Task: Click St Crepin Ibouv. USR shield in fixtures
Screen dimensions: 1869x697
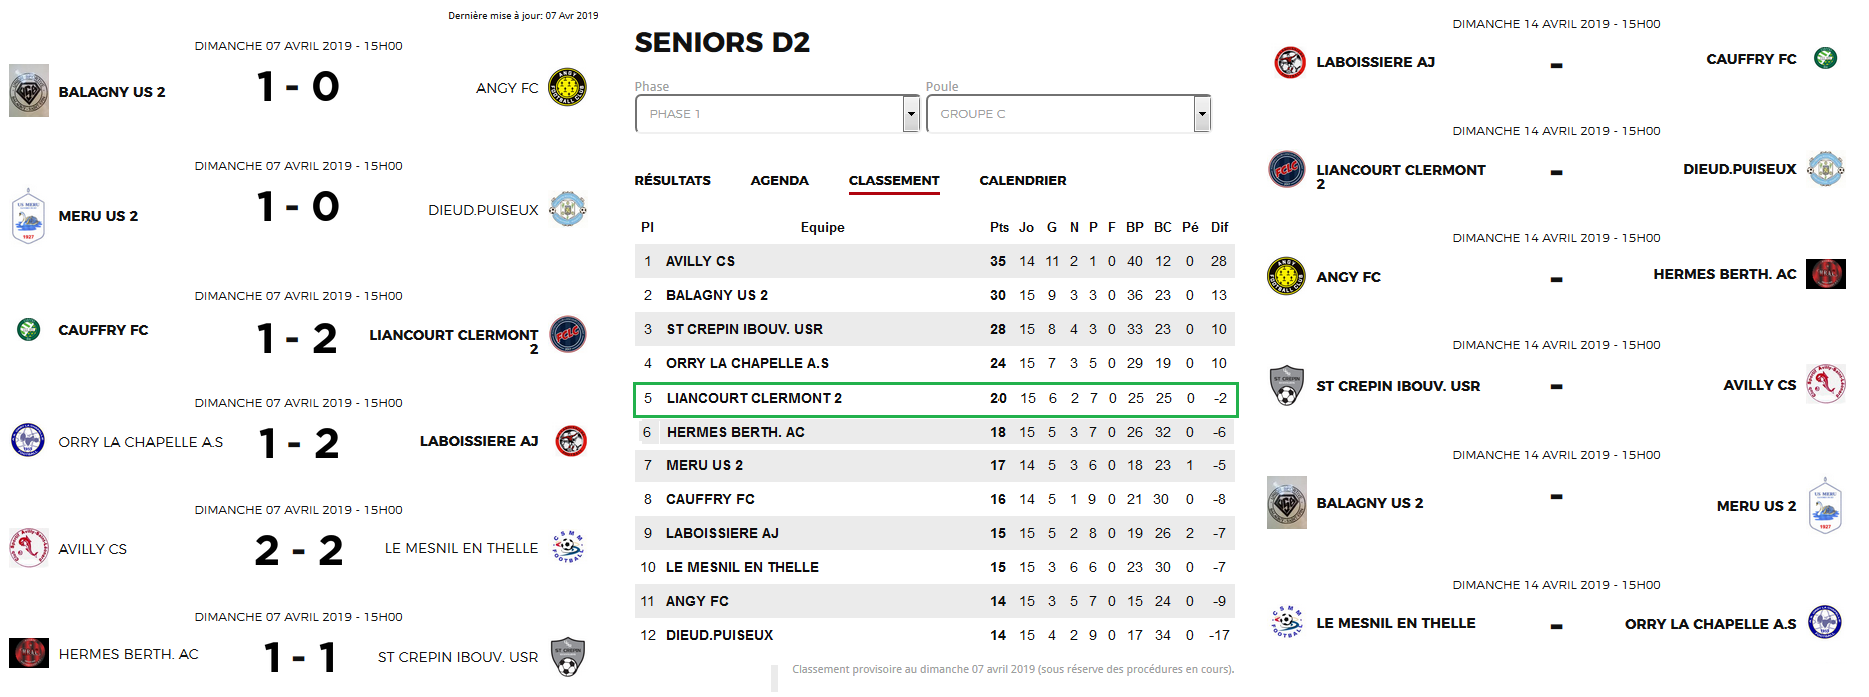Action: [1287, 385]
